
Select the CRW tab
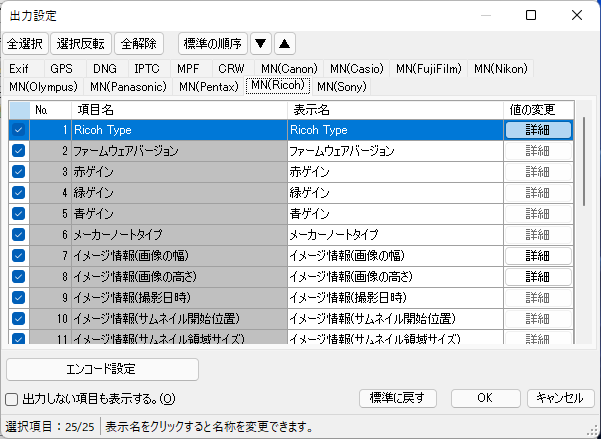coord(231,69)
